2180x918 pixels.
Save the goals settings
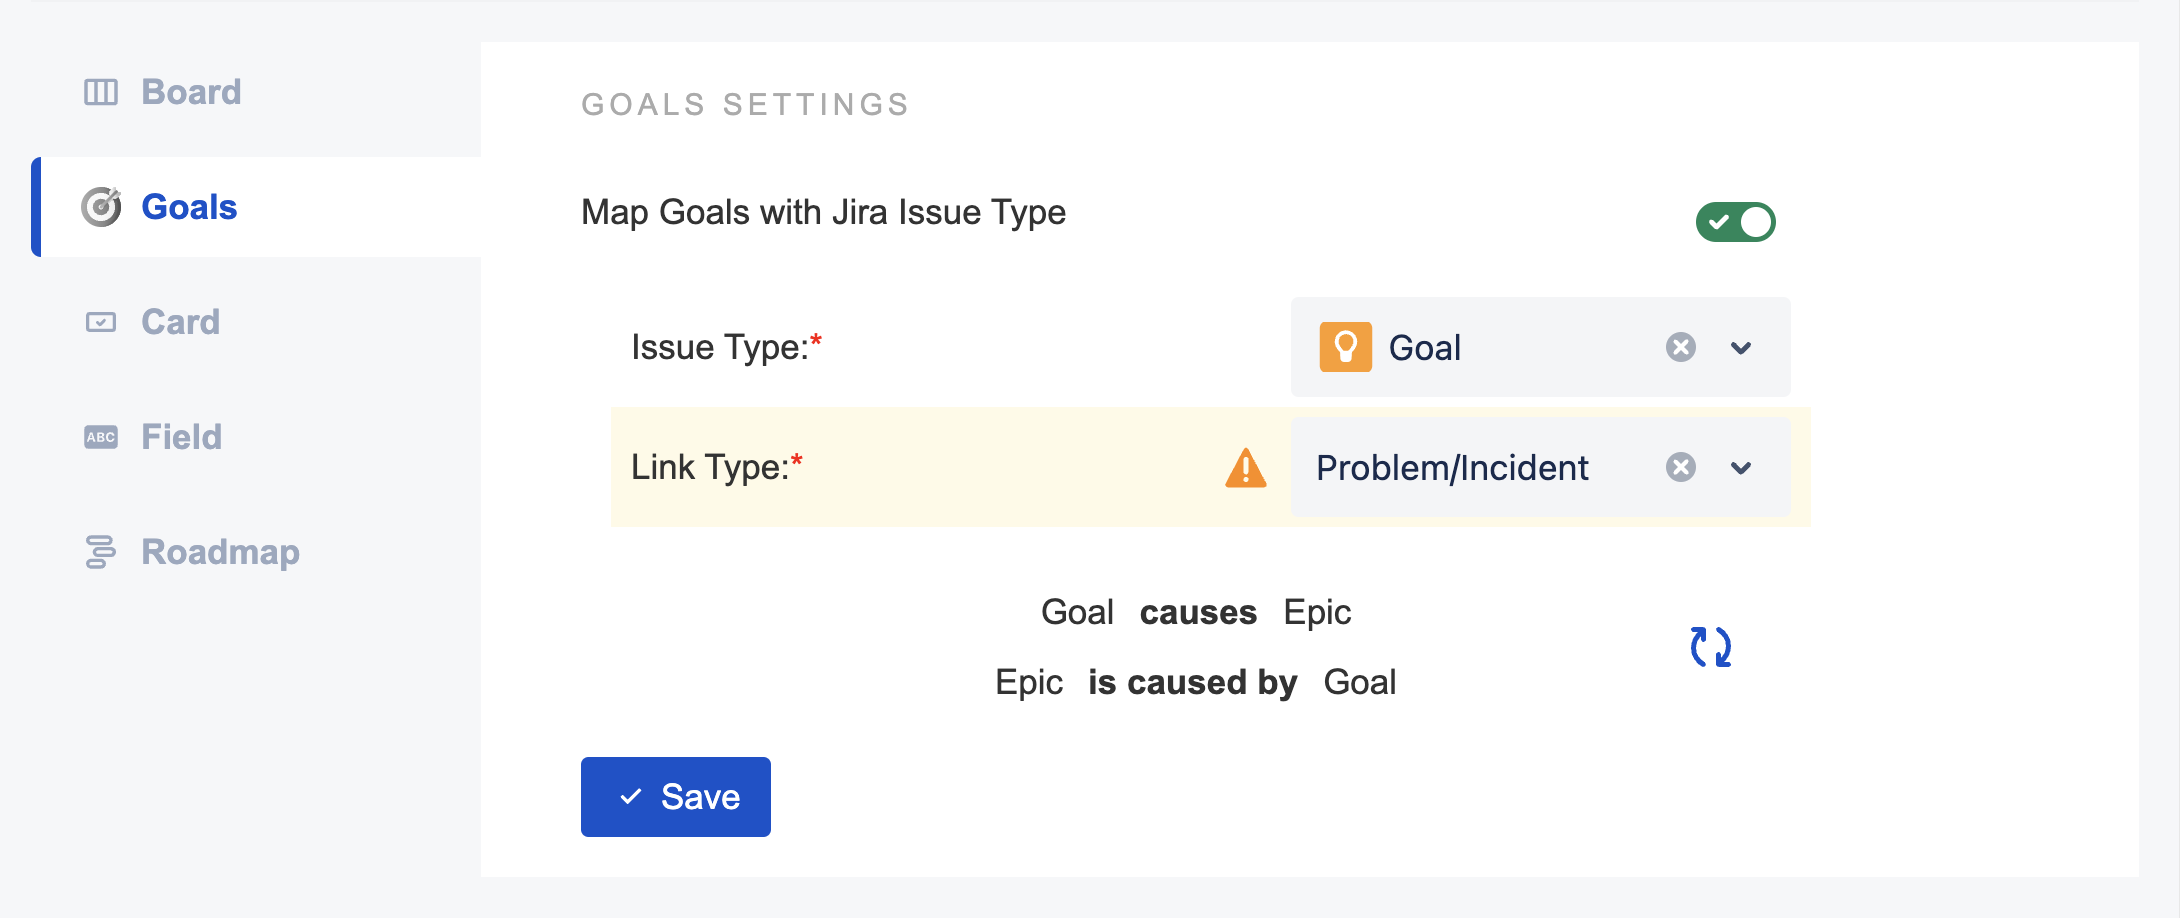click(675, 797)
